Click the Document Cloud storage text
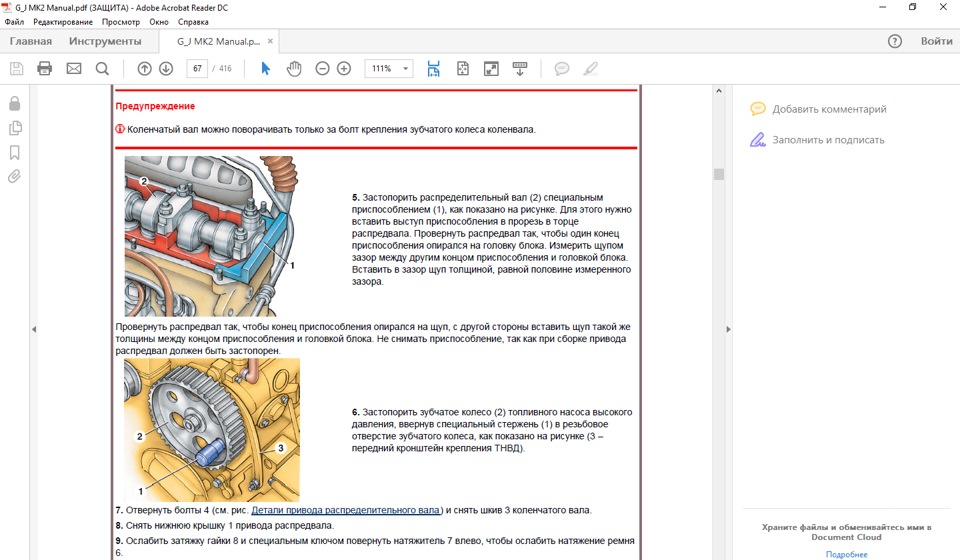Viewport: 960px width, 560px height. 846,532
